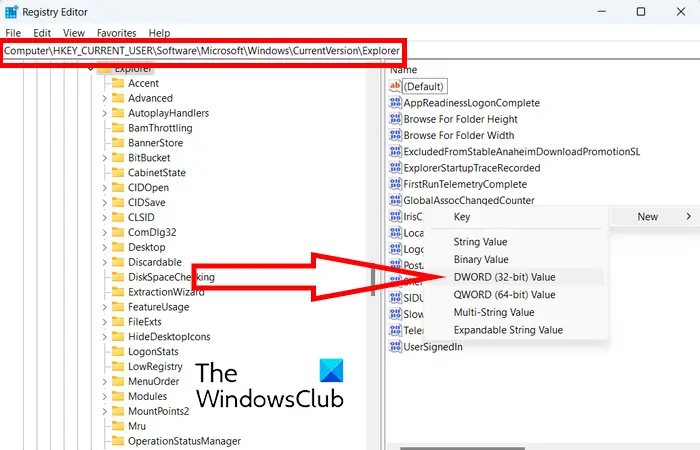Click the AppReadinessLogonComplete DWORD icon
The width and height of the screenshot is (700, 450).
(x=395, y=103)
